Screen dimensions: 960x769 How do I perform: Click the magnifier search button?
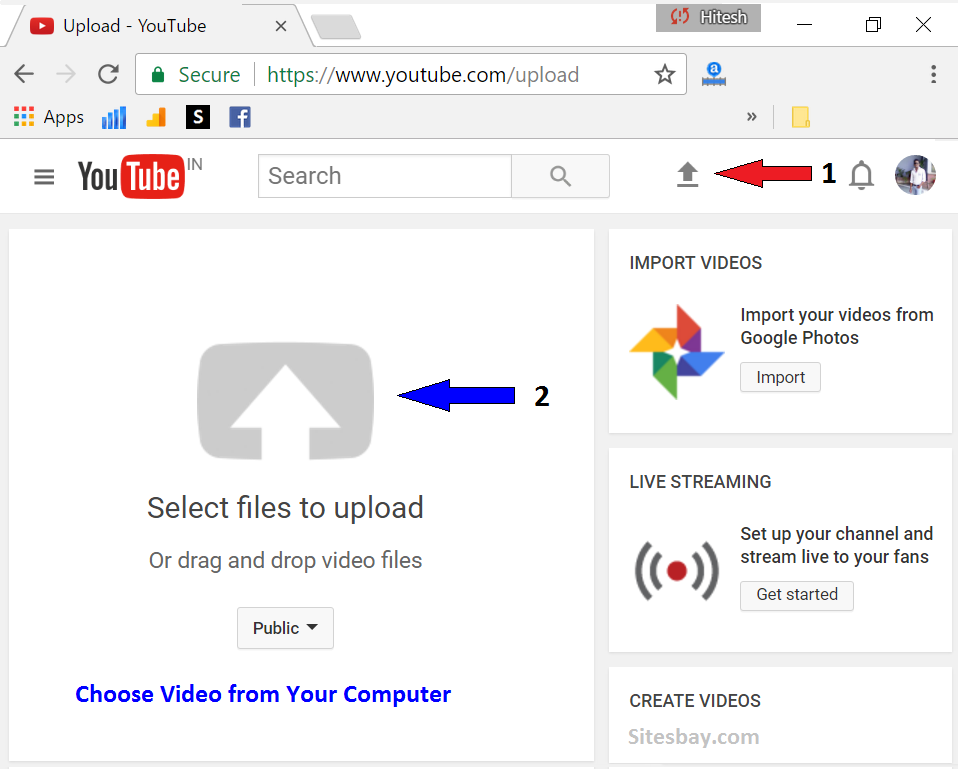[560, 176]
